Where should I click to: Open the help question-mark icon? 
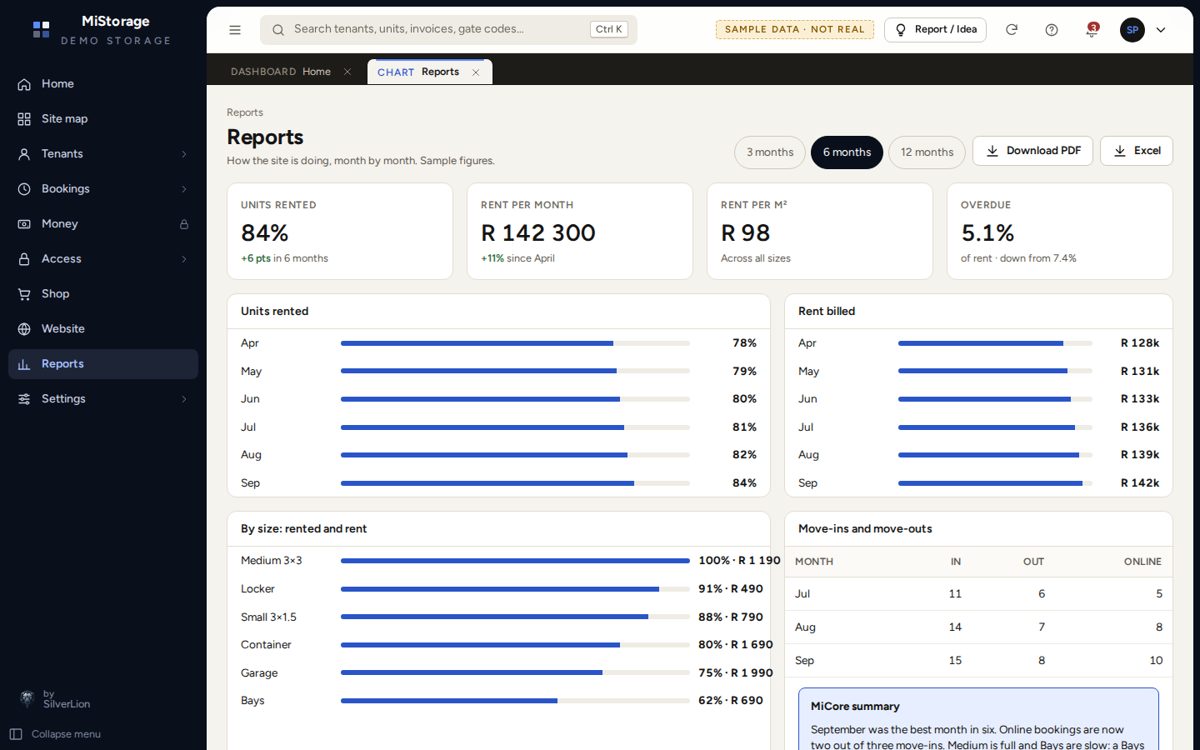(1052, 30)
